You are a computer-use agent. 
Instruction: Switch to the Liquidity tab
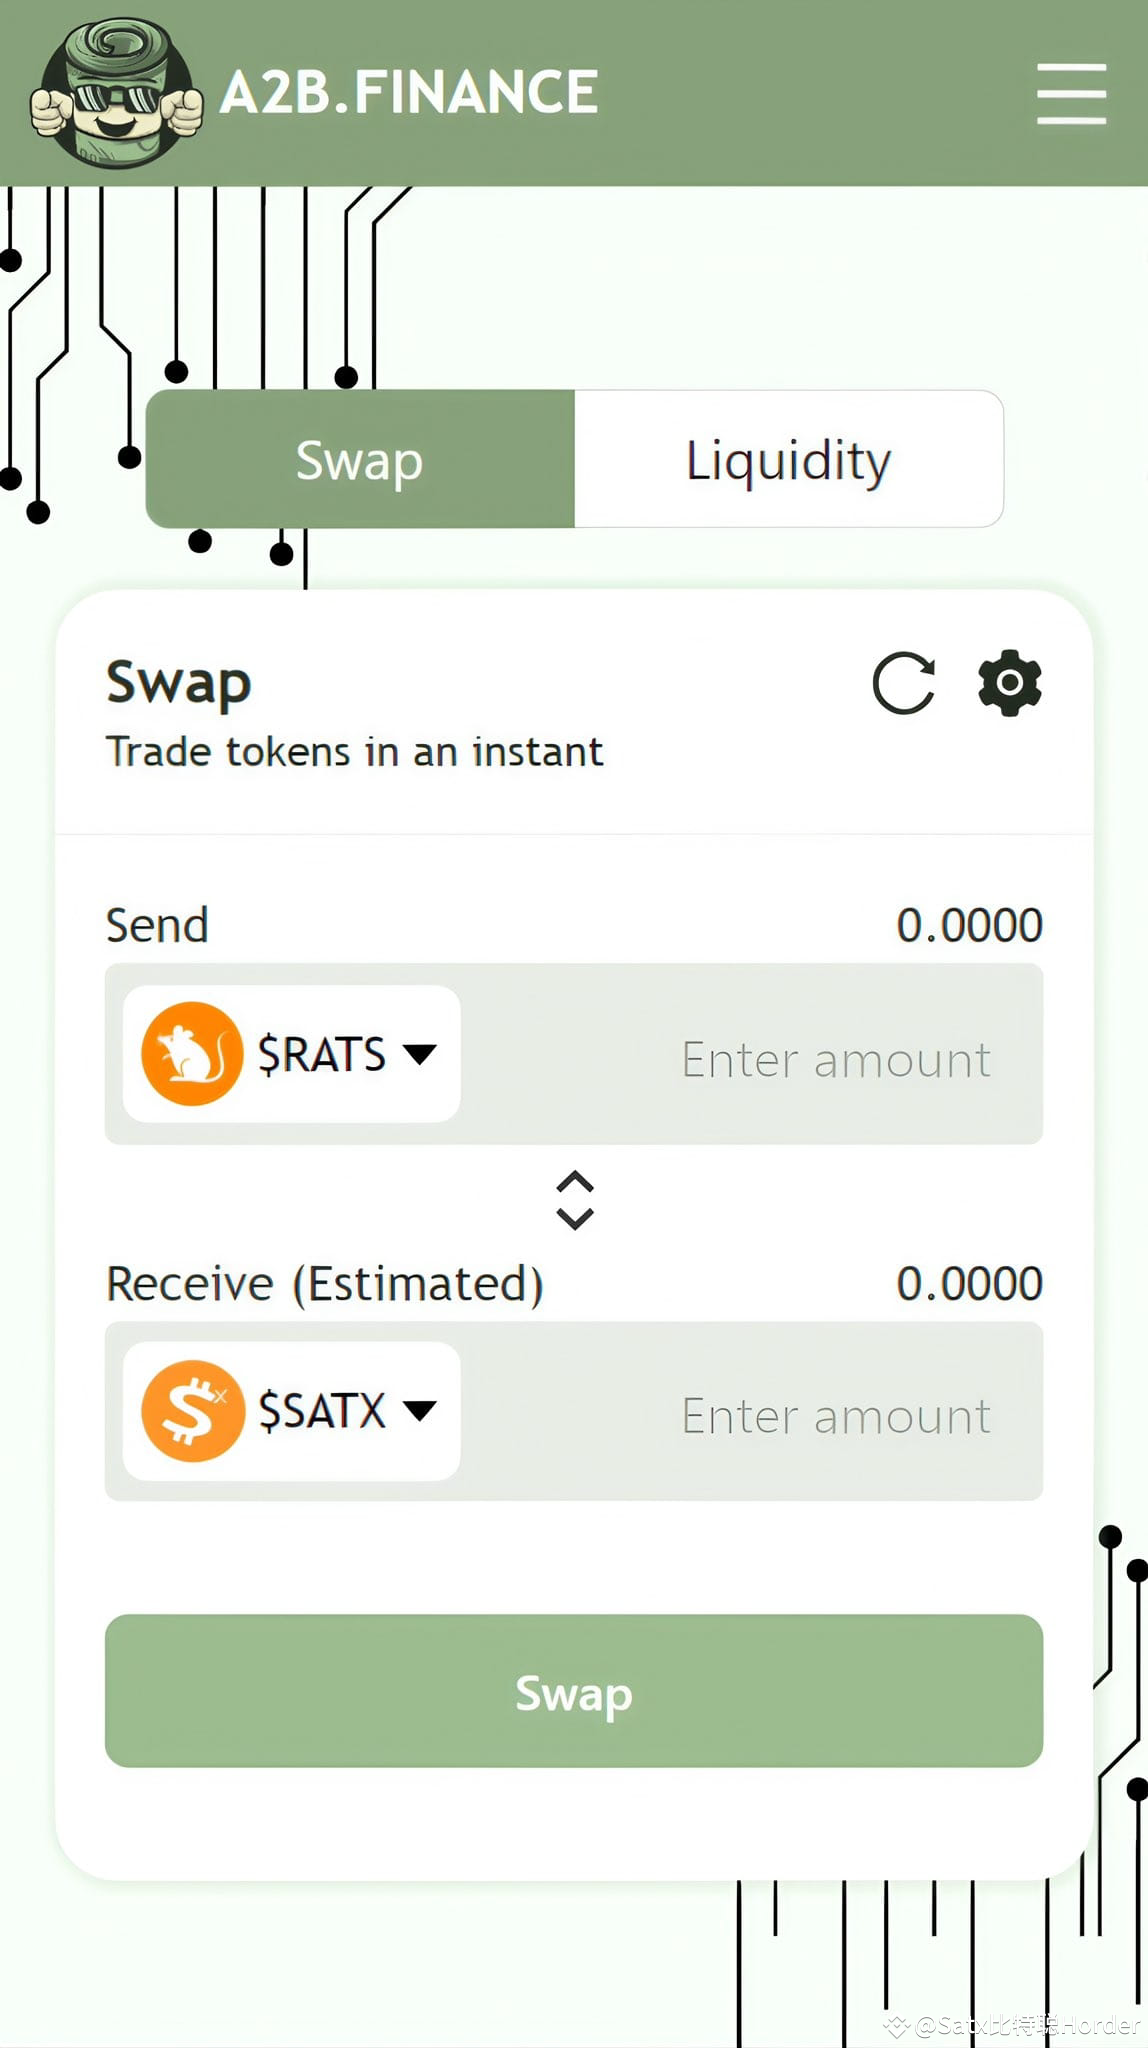(x=788, y=459)
